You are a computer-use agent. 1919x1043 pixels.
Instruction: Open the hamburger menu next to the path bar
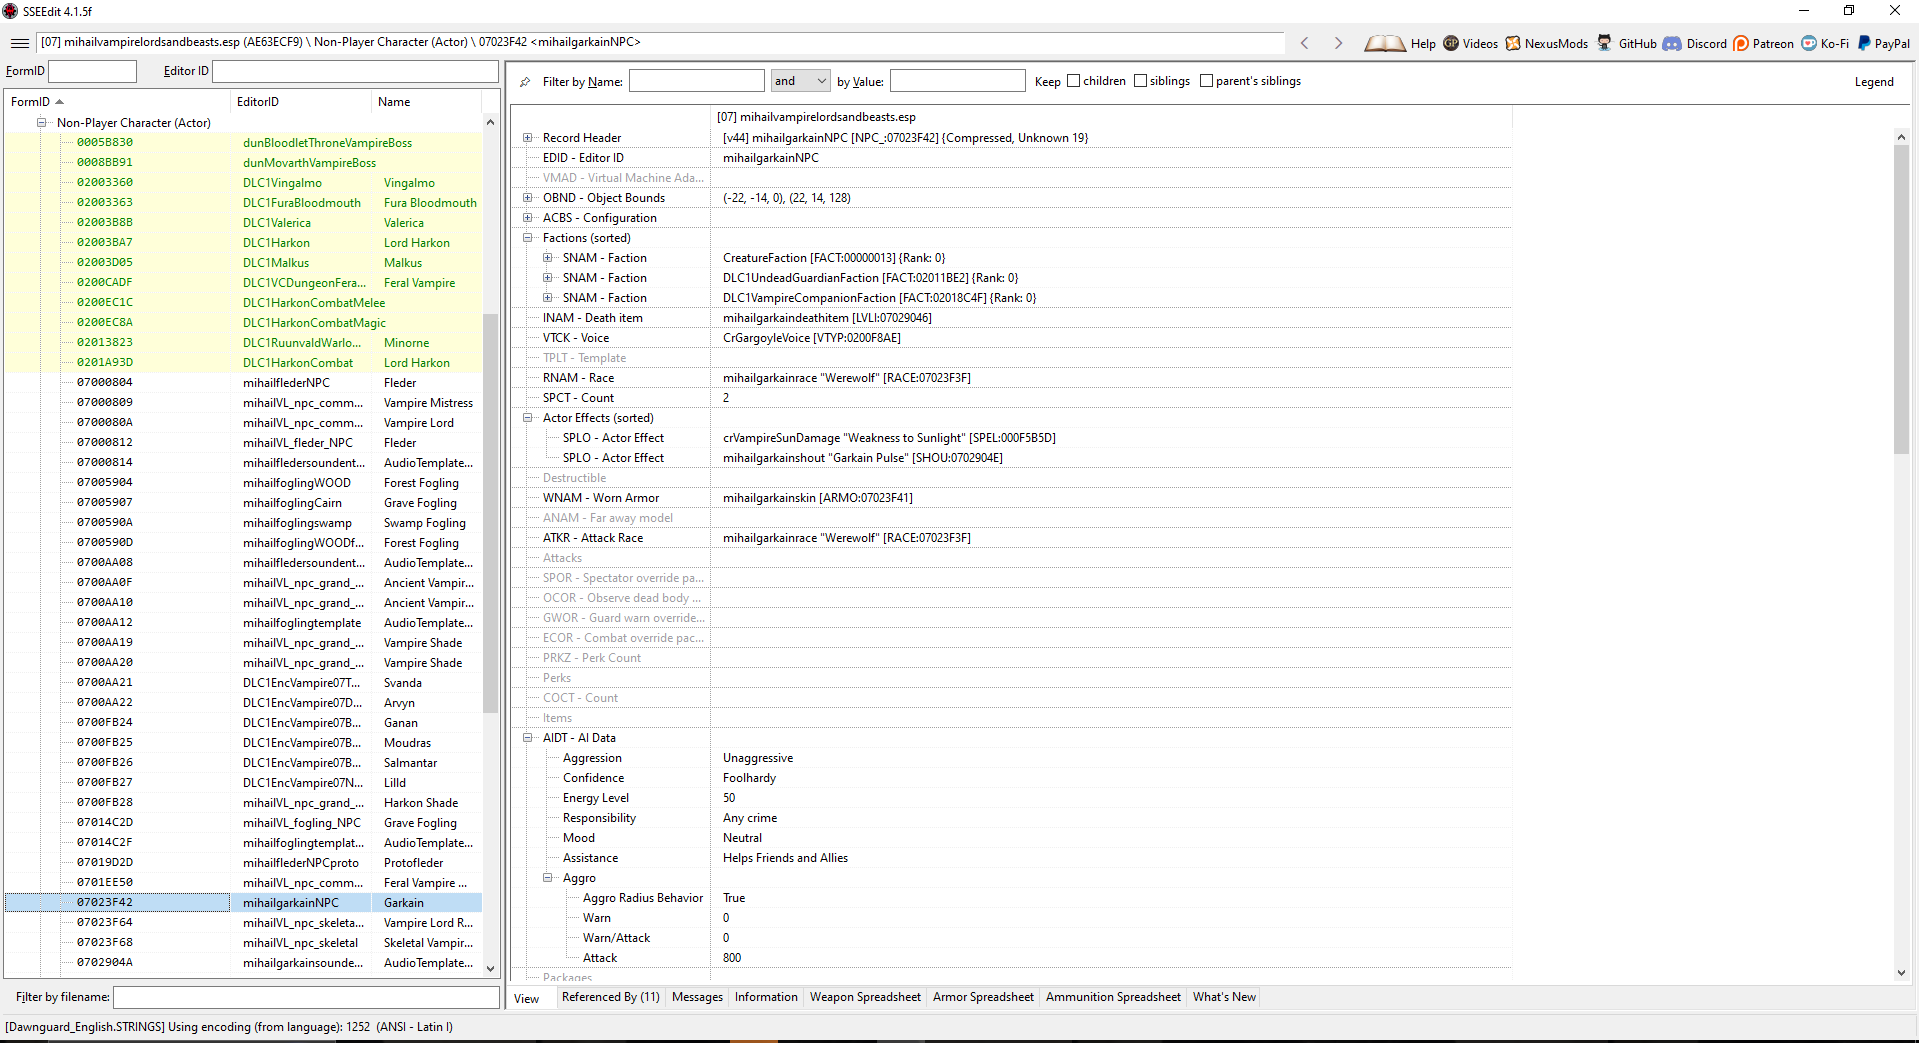coord(19,43)
